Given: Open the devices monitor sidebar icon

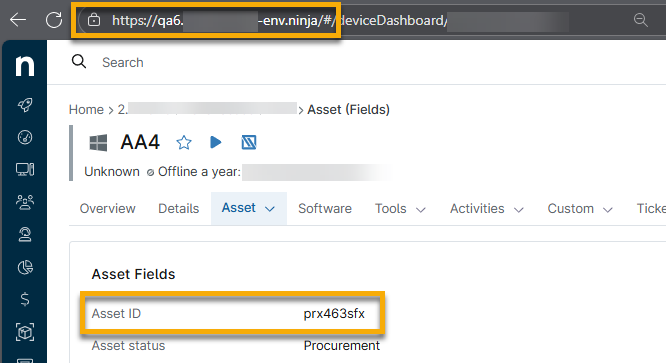Looking at the screenshot, I should [25, 169].
